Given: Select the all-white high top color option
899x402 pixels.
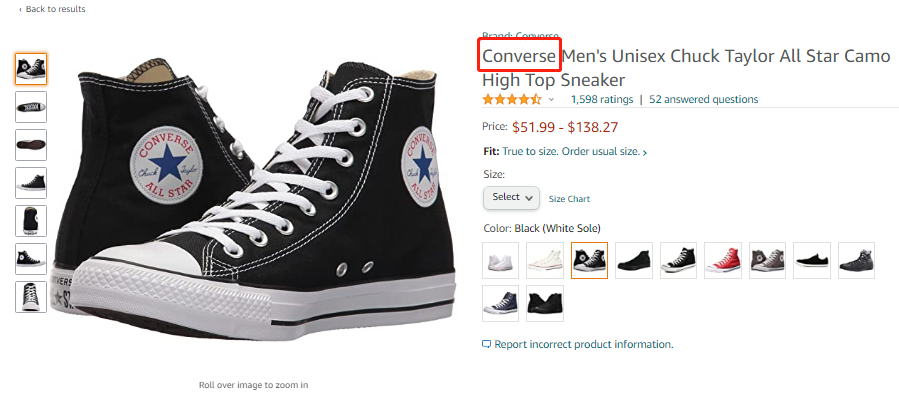Looking at the screenshot, I should [x=501, y=260].
